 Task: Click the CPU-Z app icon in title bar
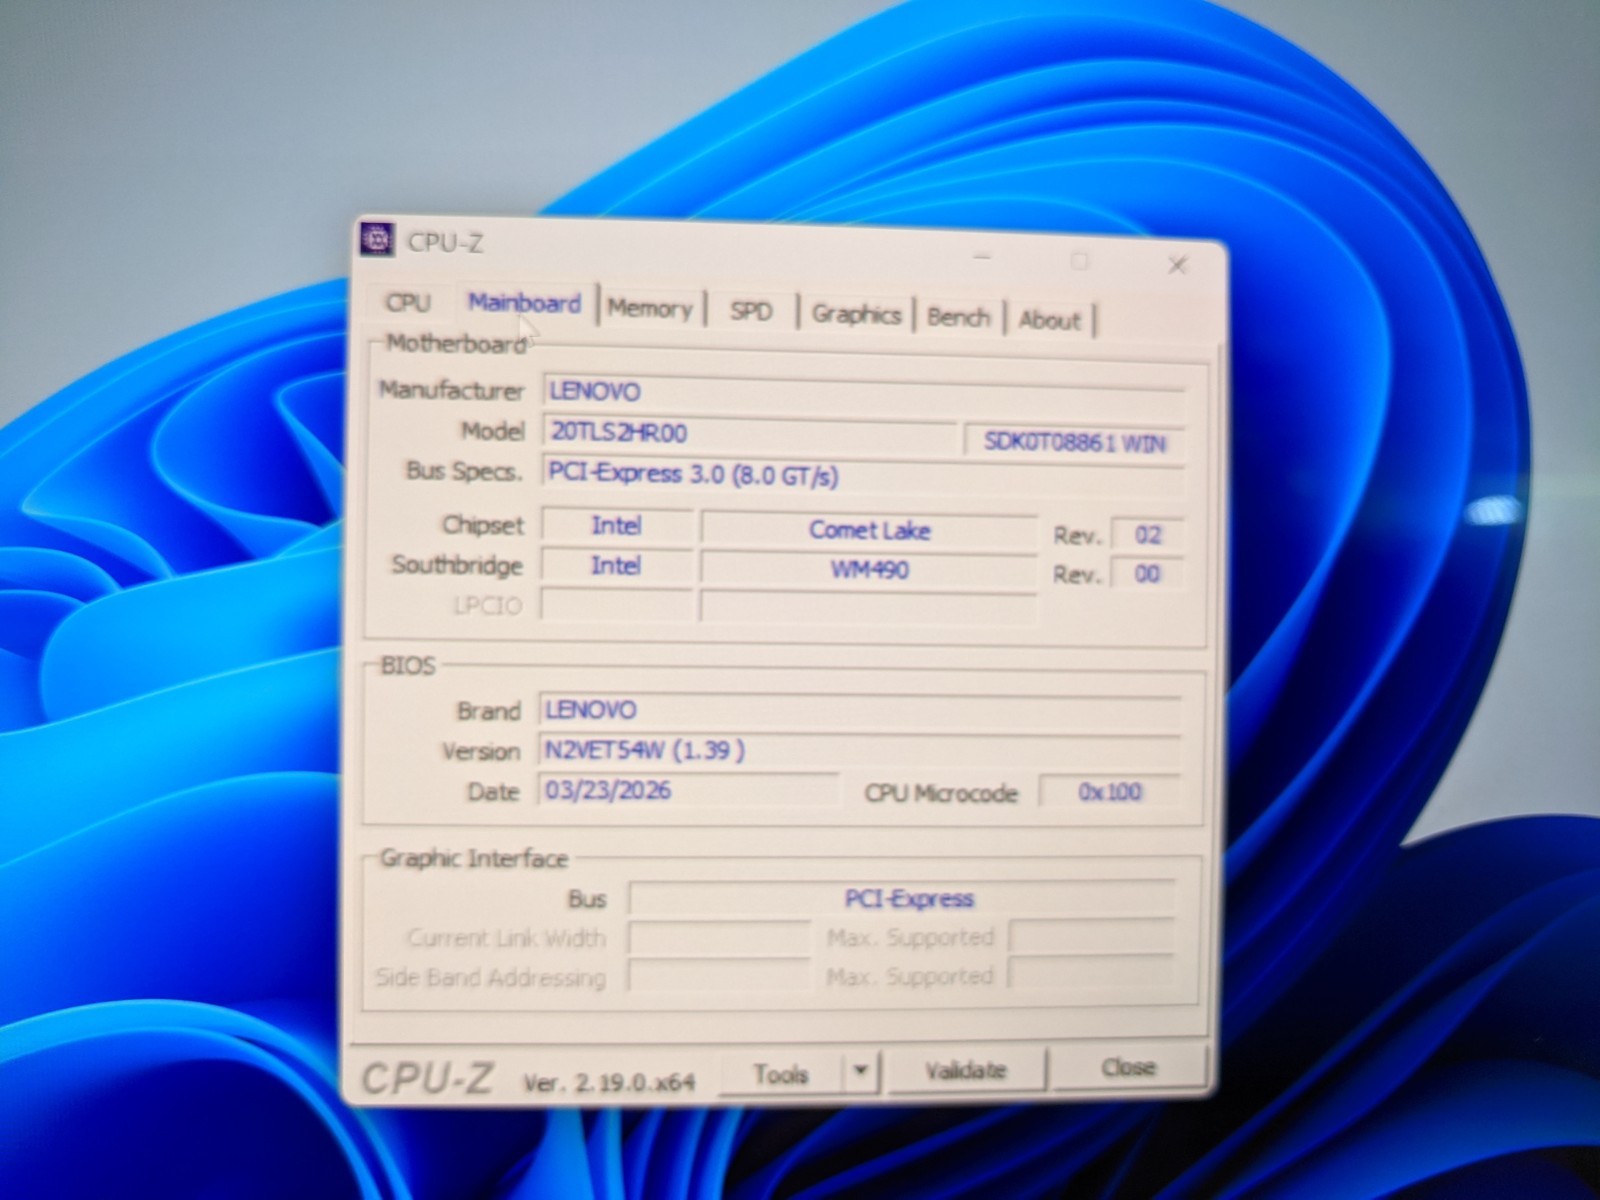click(x=377, y=238)
